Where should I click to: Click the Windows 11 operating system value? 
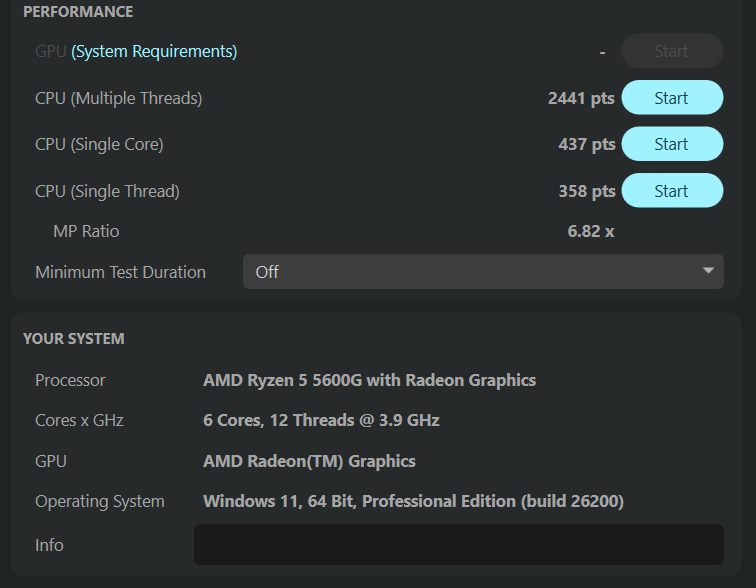click(413, 501)
